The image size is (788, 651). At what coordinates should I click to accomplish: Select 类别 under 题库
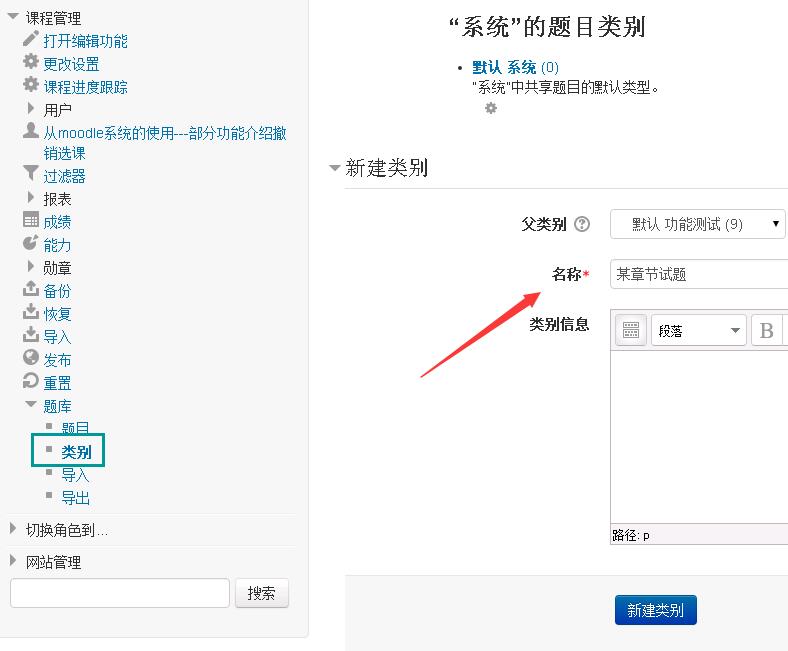click(76, 451)
